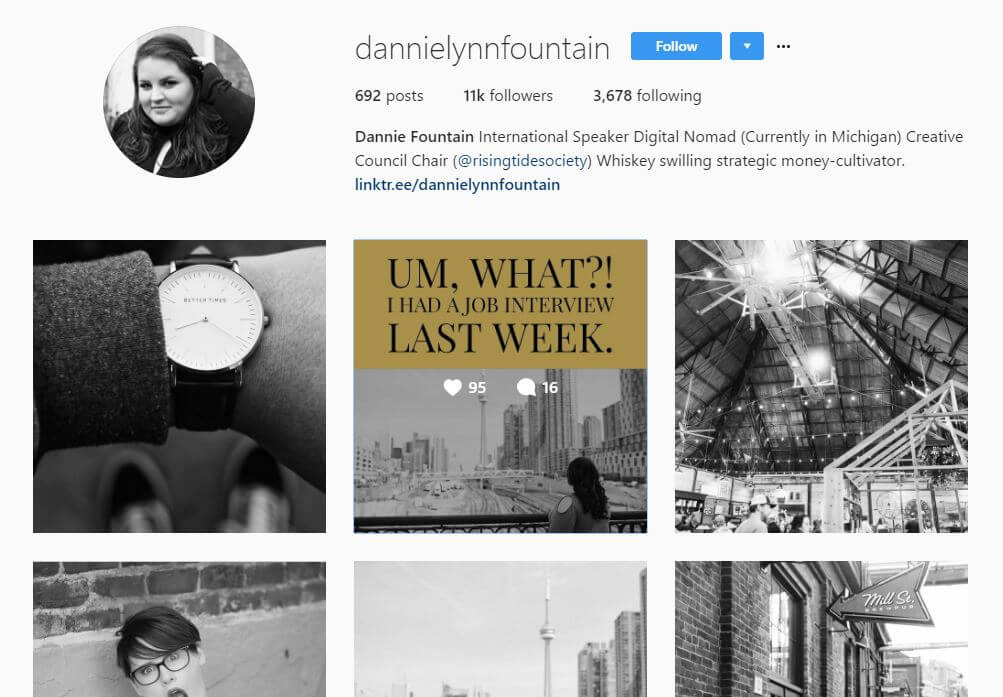View the 11k followers list

(x=508, y=96)
